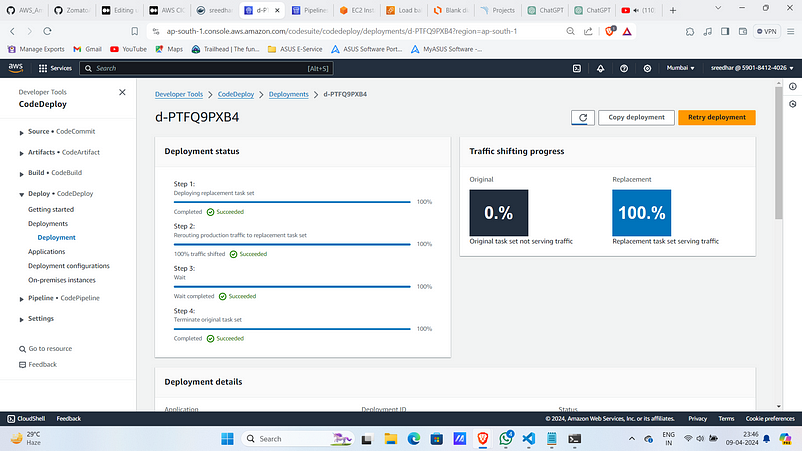Open a new browser tab

[673, 10]
